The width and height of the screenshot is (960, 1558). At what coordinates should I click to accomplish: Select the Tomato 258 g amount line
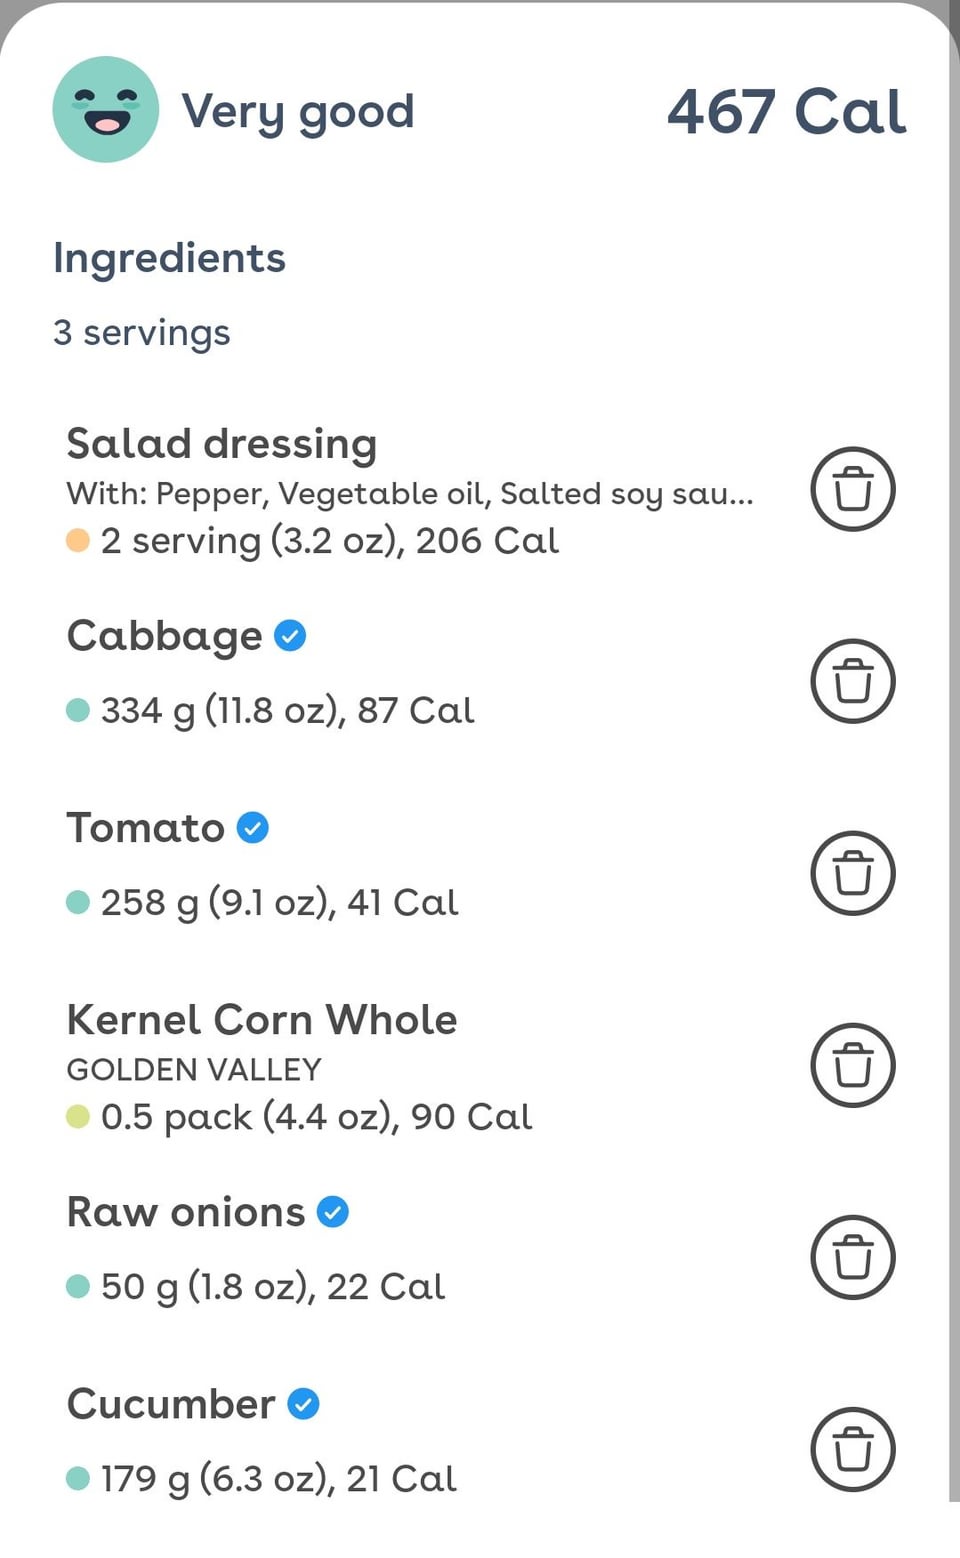click(279, 902)
